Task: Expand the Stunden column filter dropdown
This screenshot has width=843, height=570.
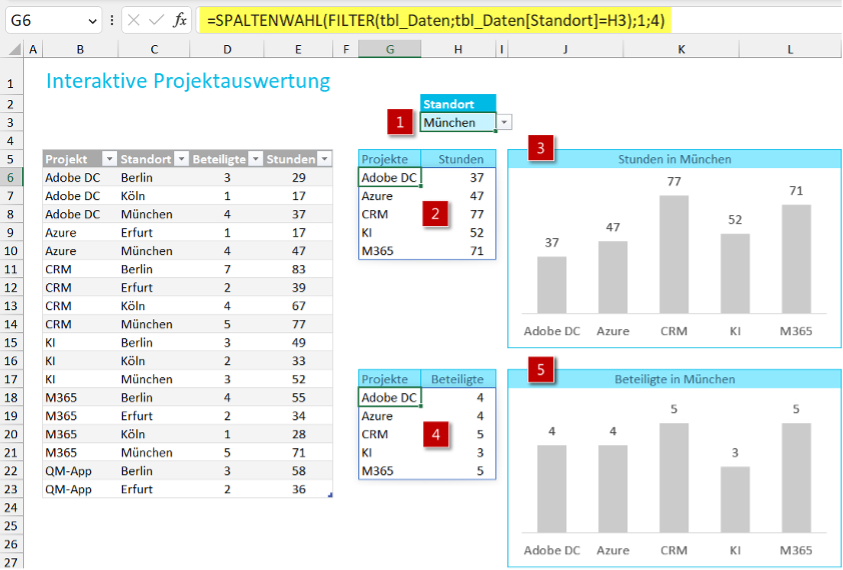Action: tap(323, 159)
